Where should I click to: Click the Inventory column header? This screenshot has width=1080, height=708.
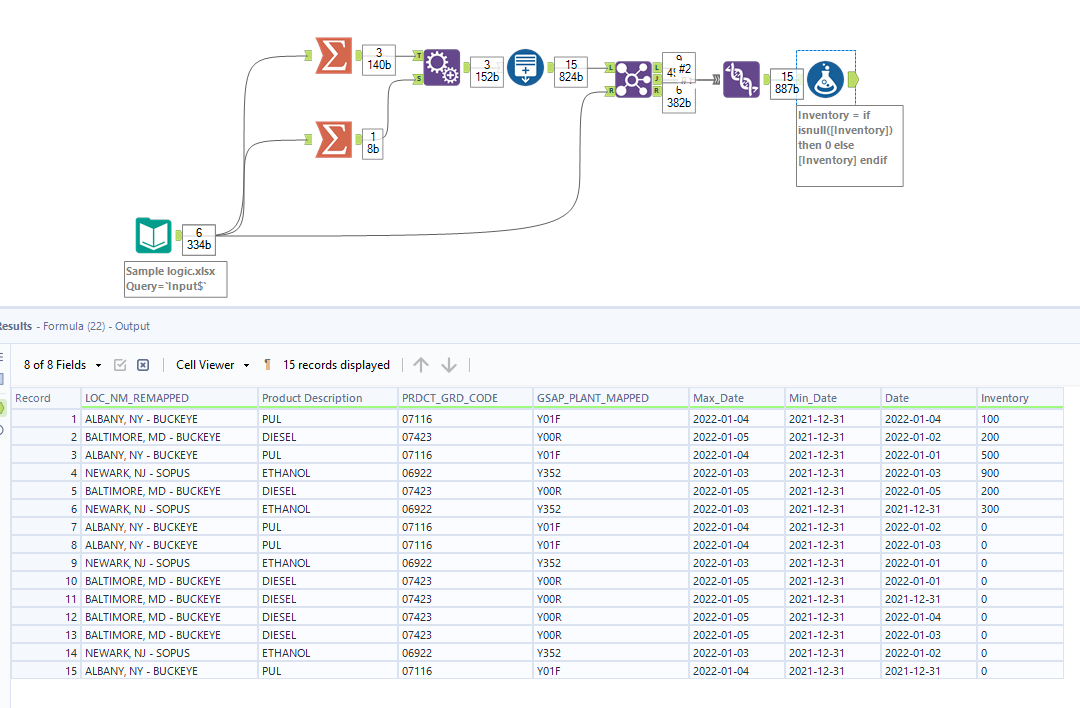[1005, 398]
